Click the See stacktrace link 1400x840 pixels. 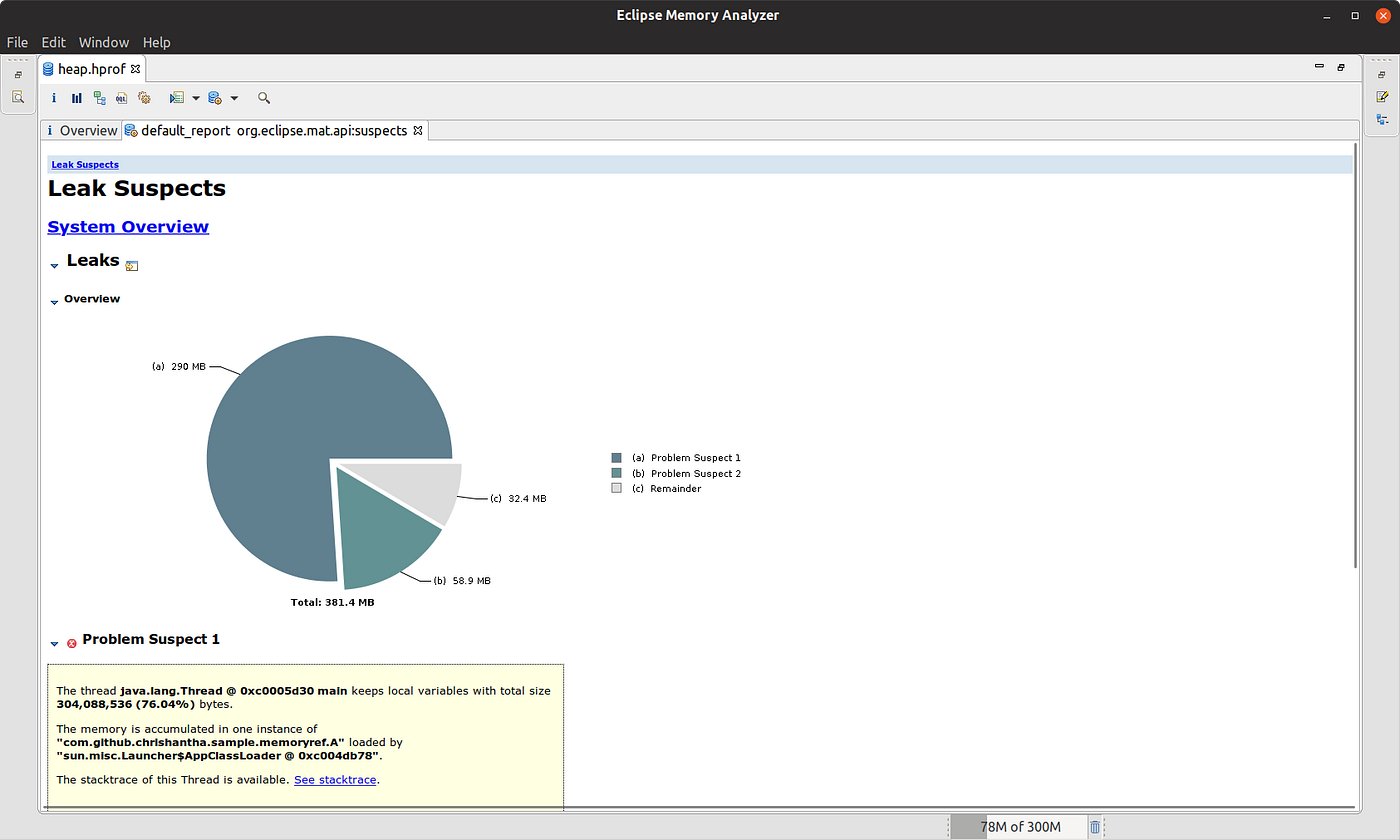coord(334,779)
